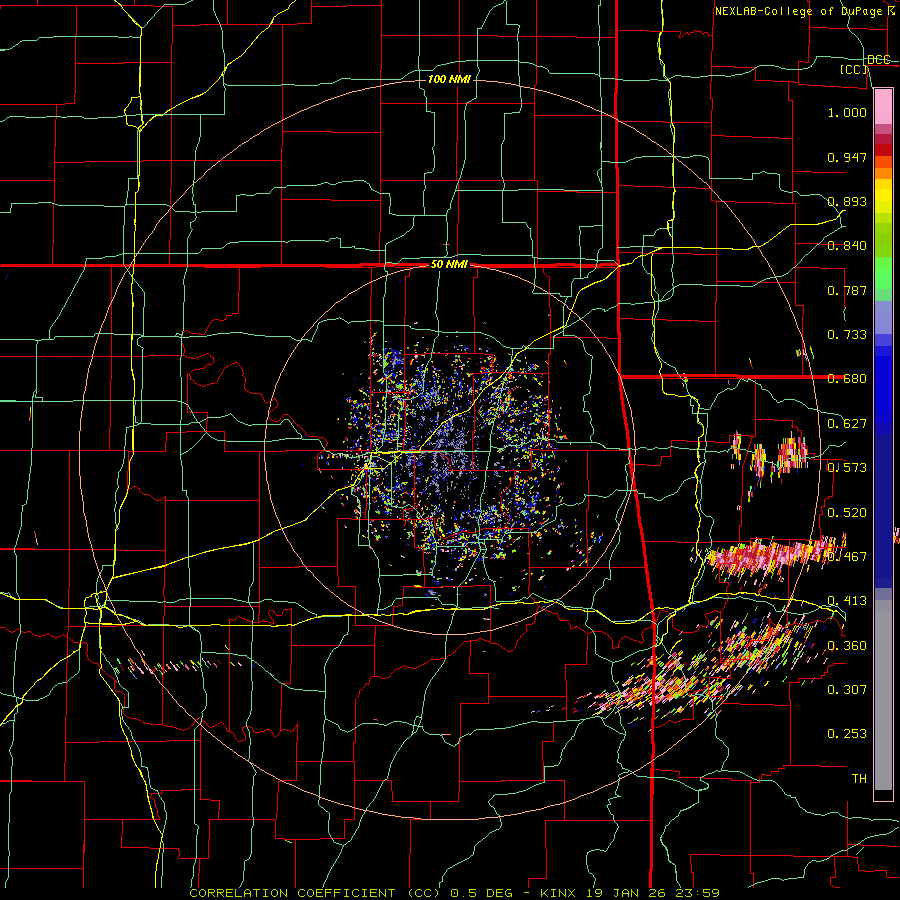Click the 50 NMI range ring label

(449, 265)
